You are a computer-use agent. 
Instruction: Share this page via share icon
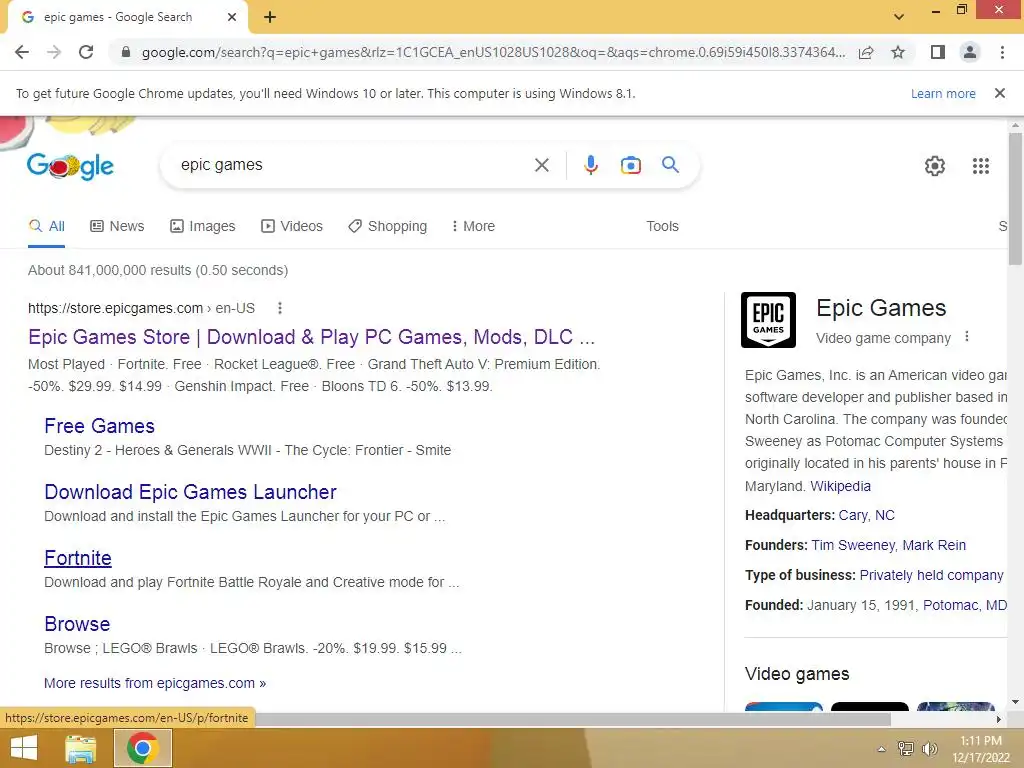(x=866, y=52)
